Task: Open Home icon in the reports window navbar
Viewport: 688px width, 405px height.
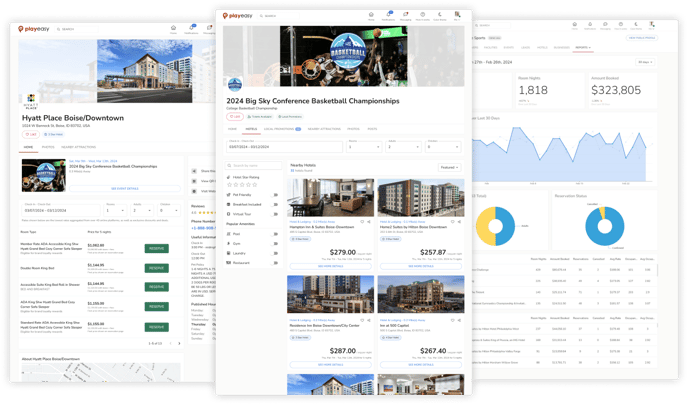Action: 575,25
